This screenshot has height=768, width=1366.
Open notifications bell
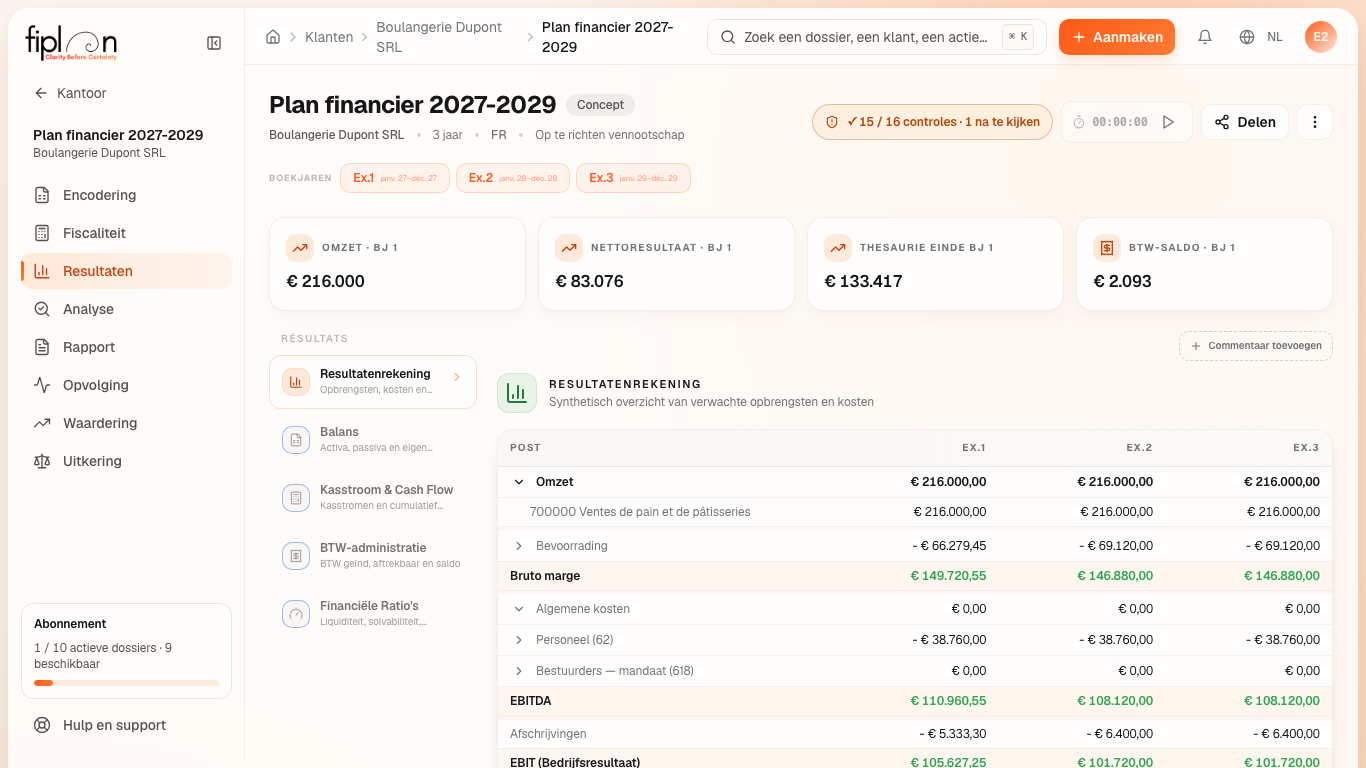coord(1205,37)
